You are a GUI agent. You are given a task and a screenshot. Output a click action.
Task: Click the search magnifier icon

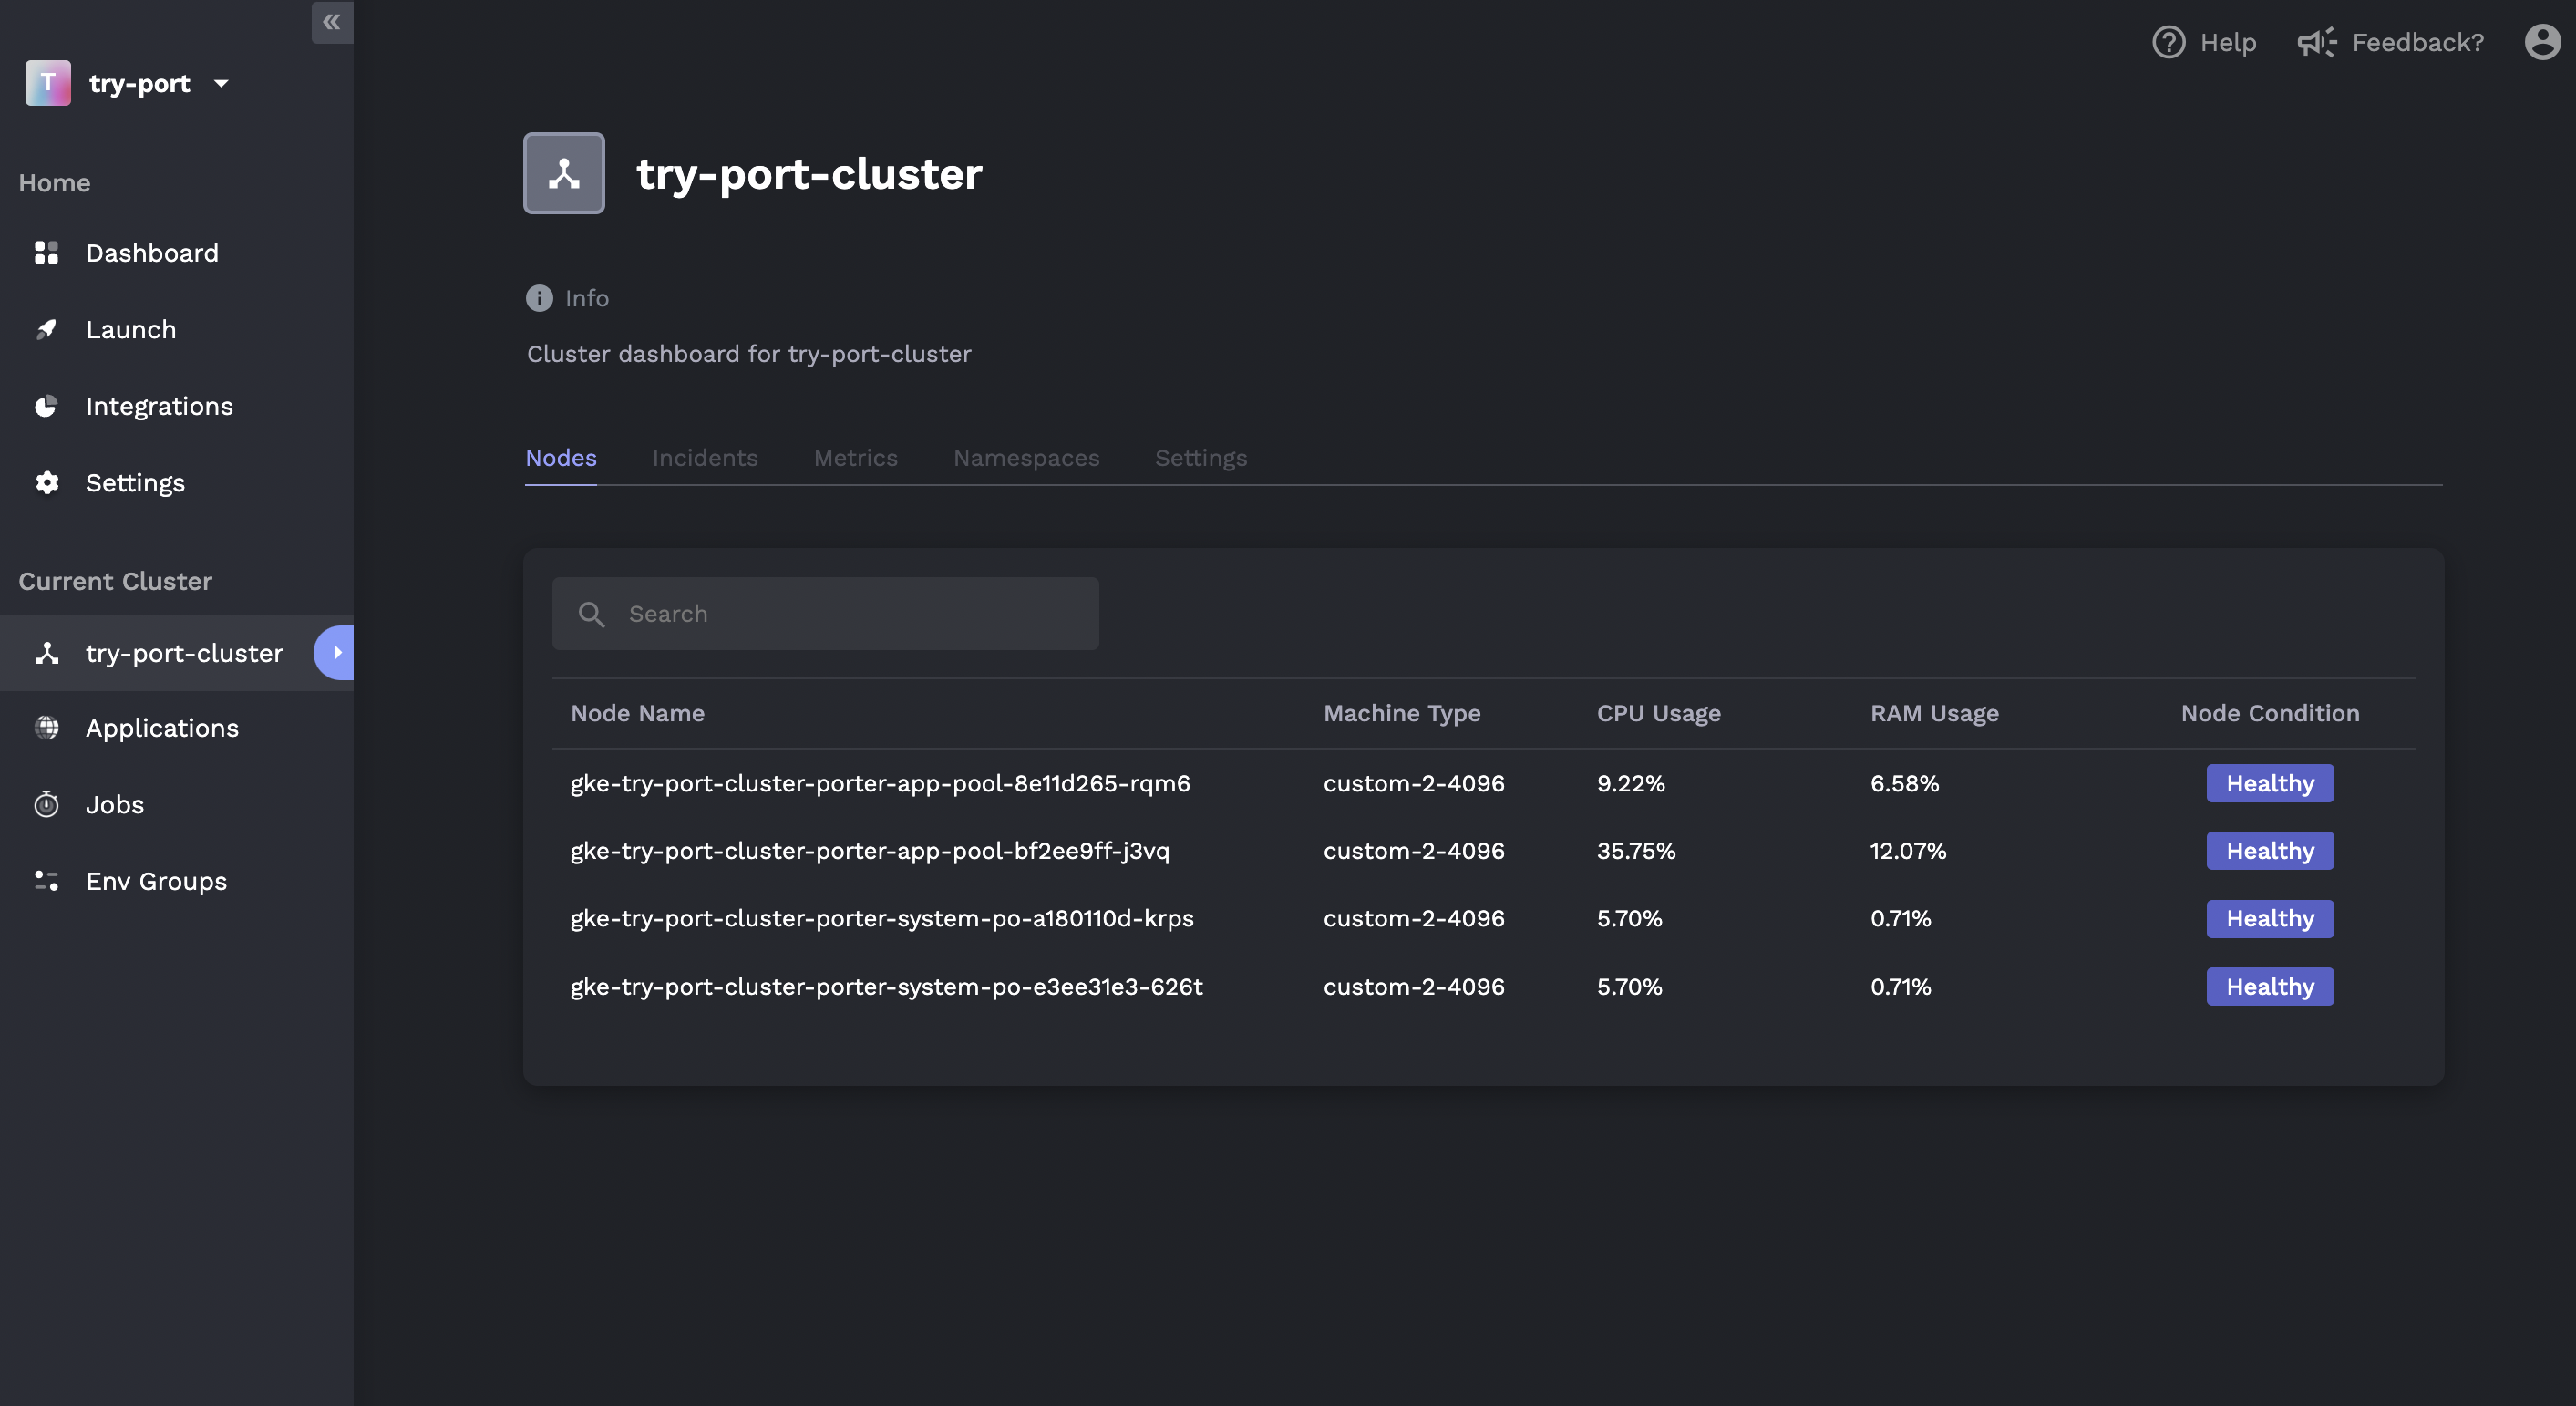click(x=592, y=614)
